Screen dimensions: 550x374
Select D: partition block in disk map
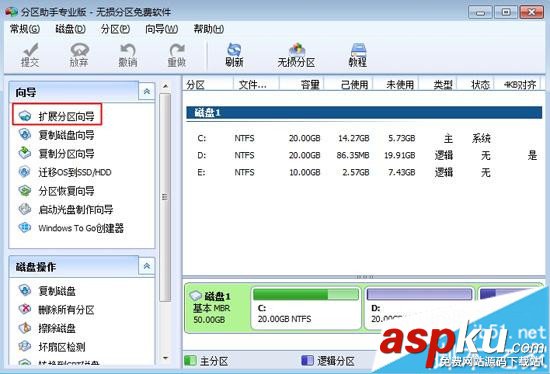click(420, 308)
